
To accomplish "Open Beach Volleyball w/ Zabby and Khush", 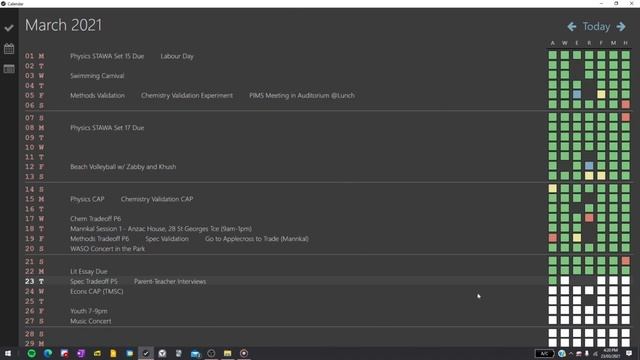I will pyautogui.click(x=123, y=167).
